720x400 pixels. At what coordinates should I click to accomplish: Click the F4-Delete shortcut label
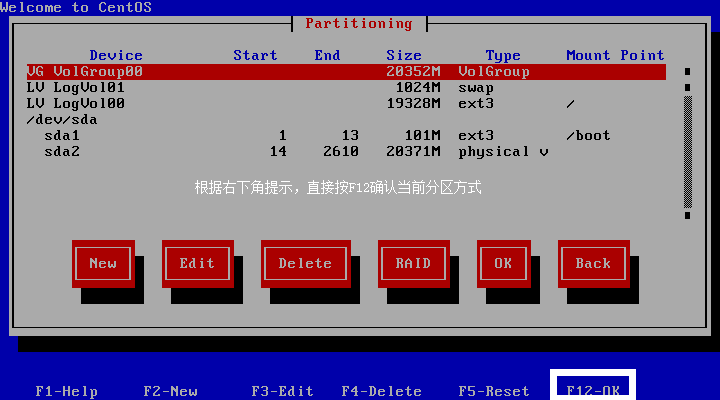382,391
